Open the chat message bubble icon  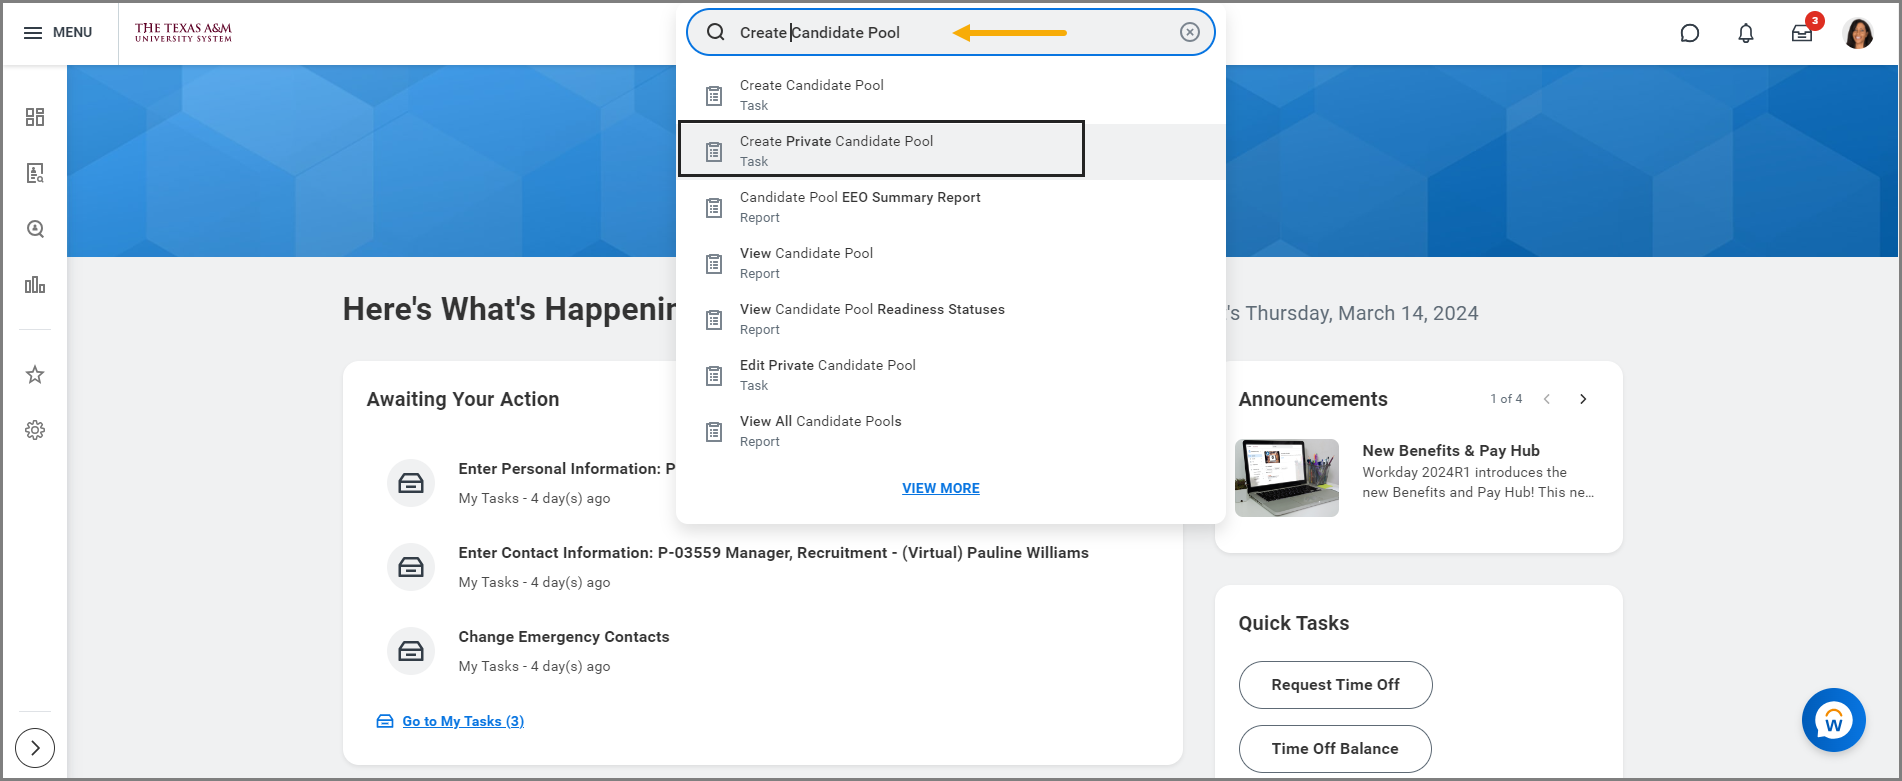click(1689, 33)
